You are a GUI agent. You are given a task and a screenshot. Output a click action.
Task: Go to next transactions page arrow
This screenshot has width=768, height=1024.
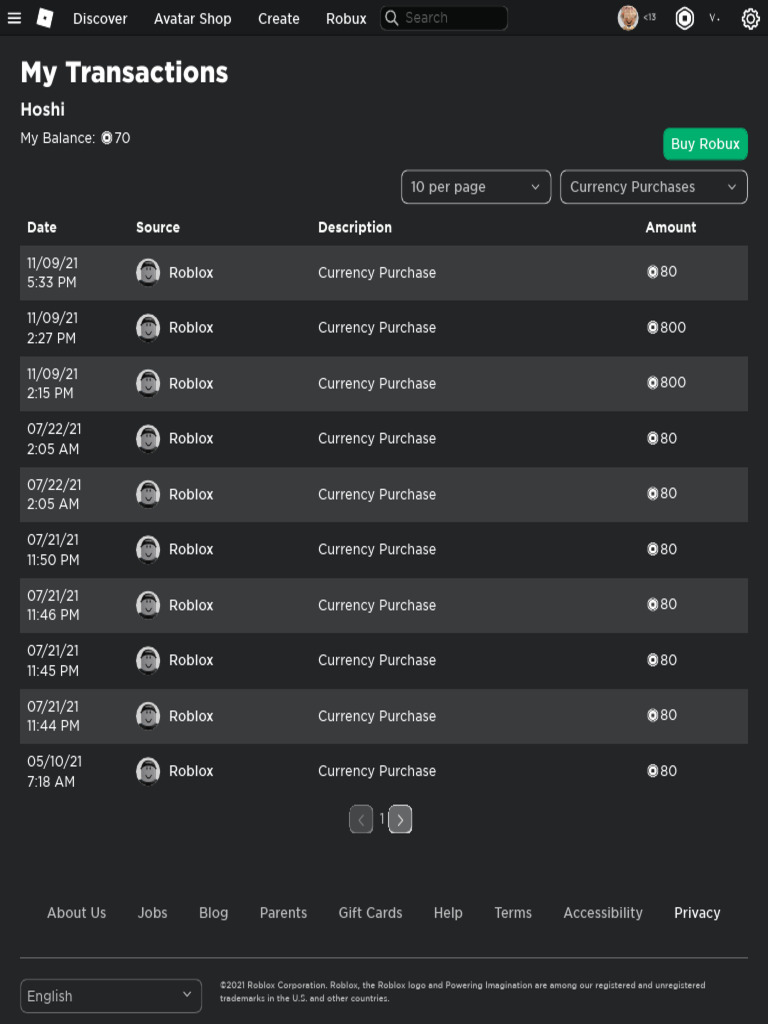(400, 820)
